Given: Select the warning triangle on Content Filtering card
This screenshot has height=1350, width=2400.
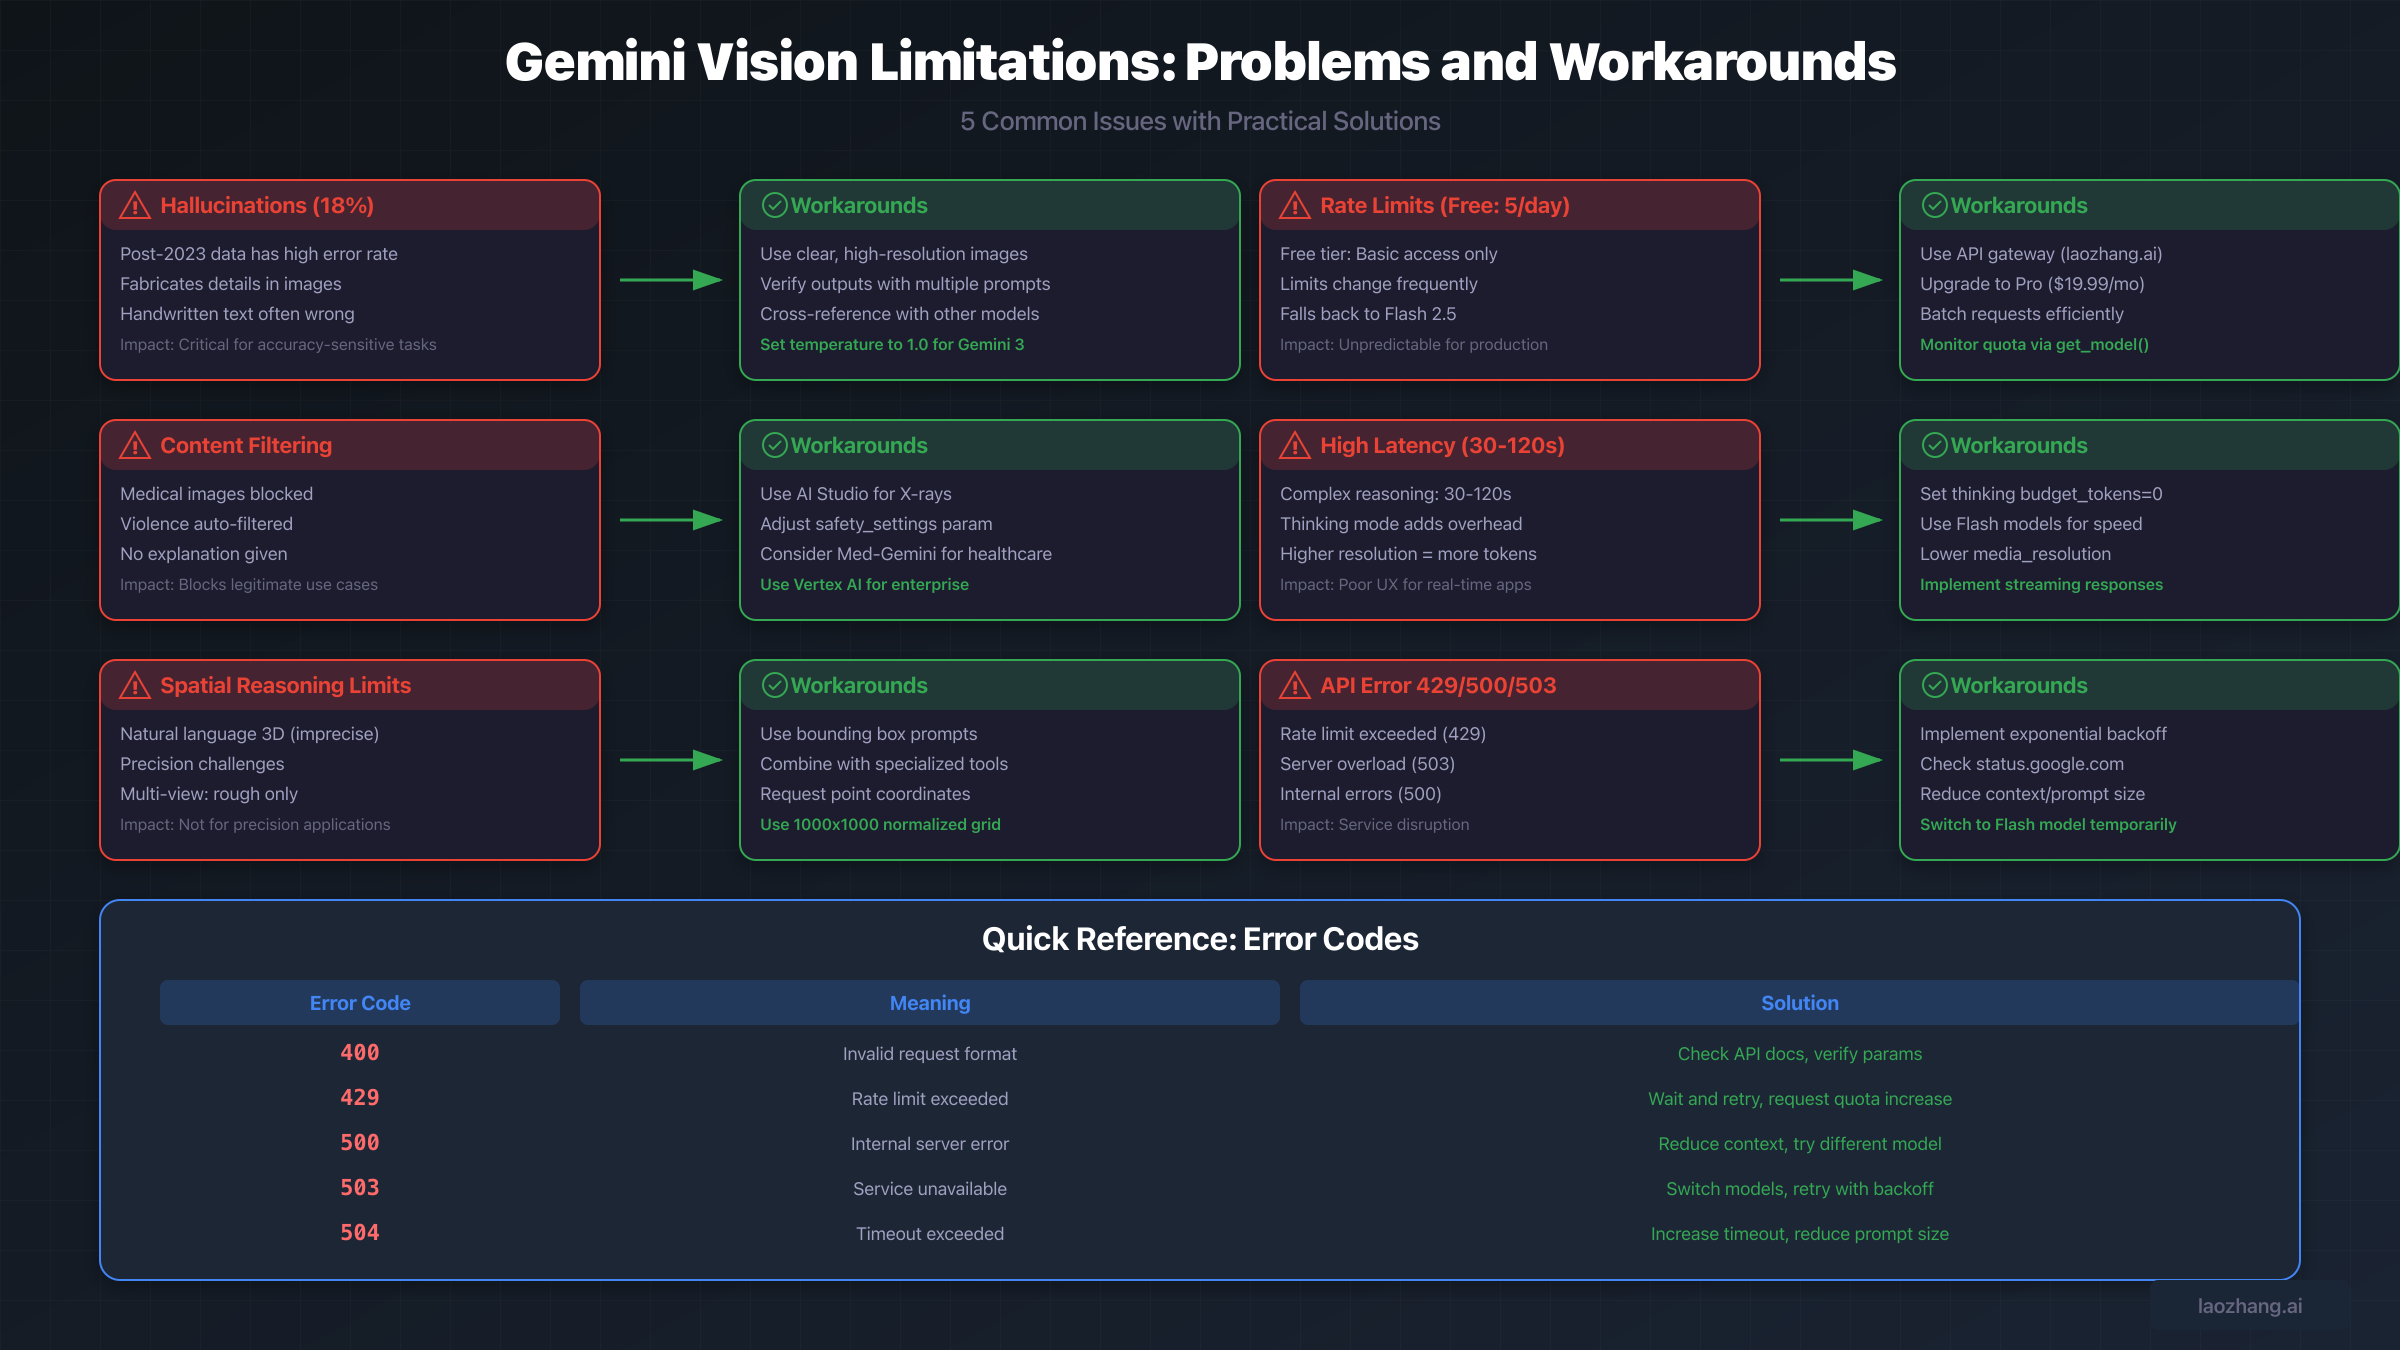Looking at the screenshot, I should point(135,445).
